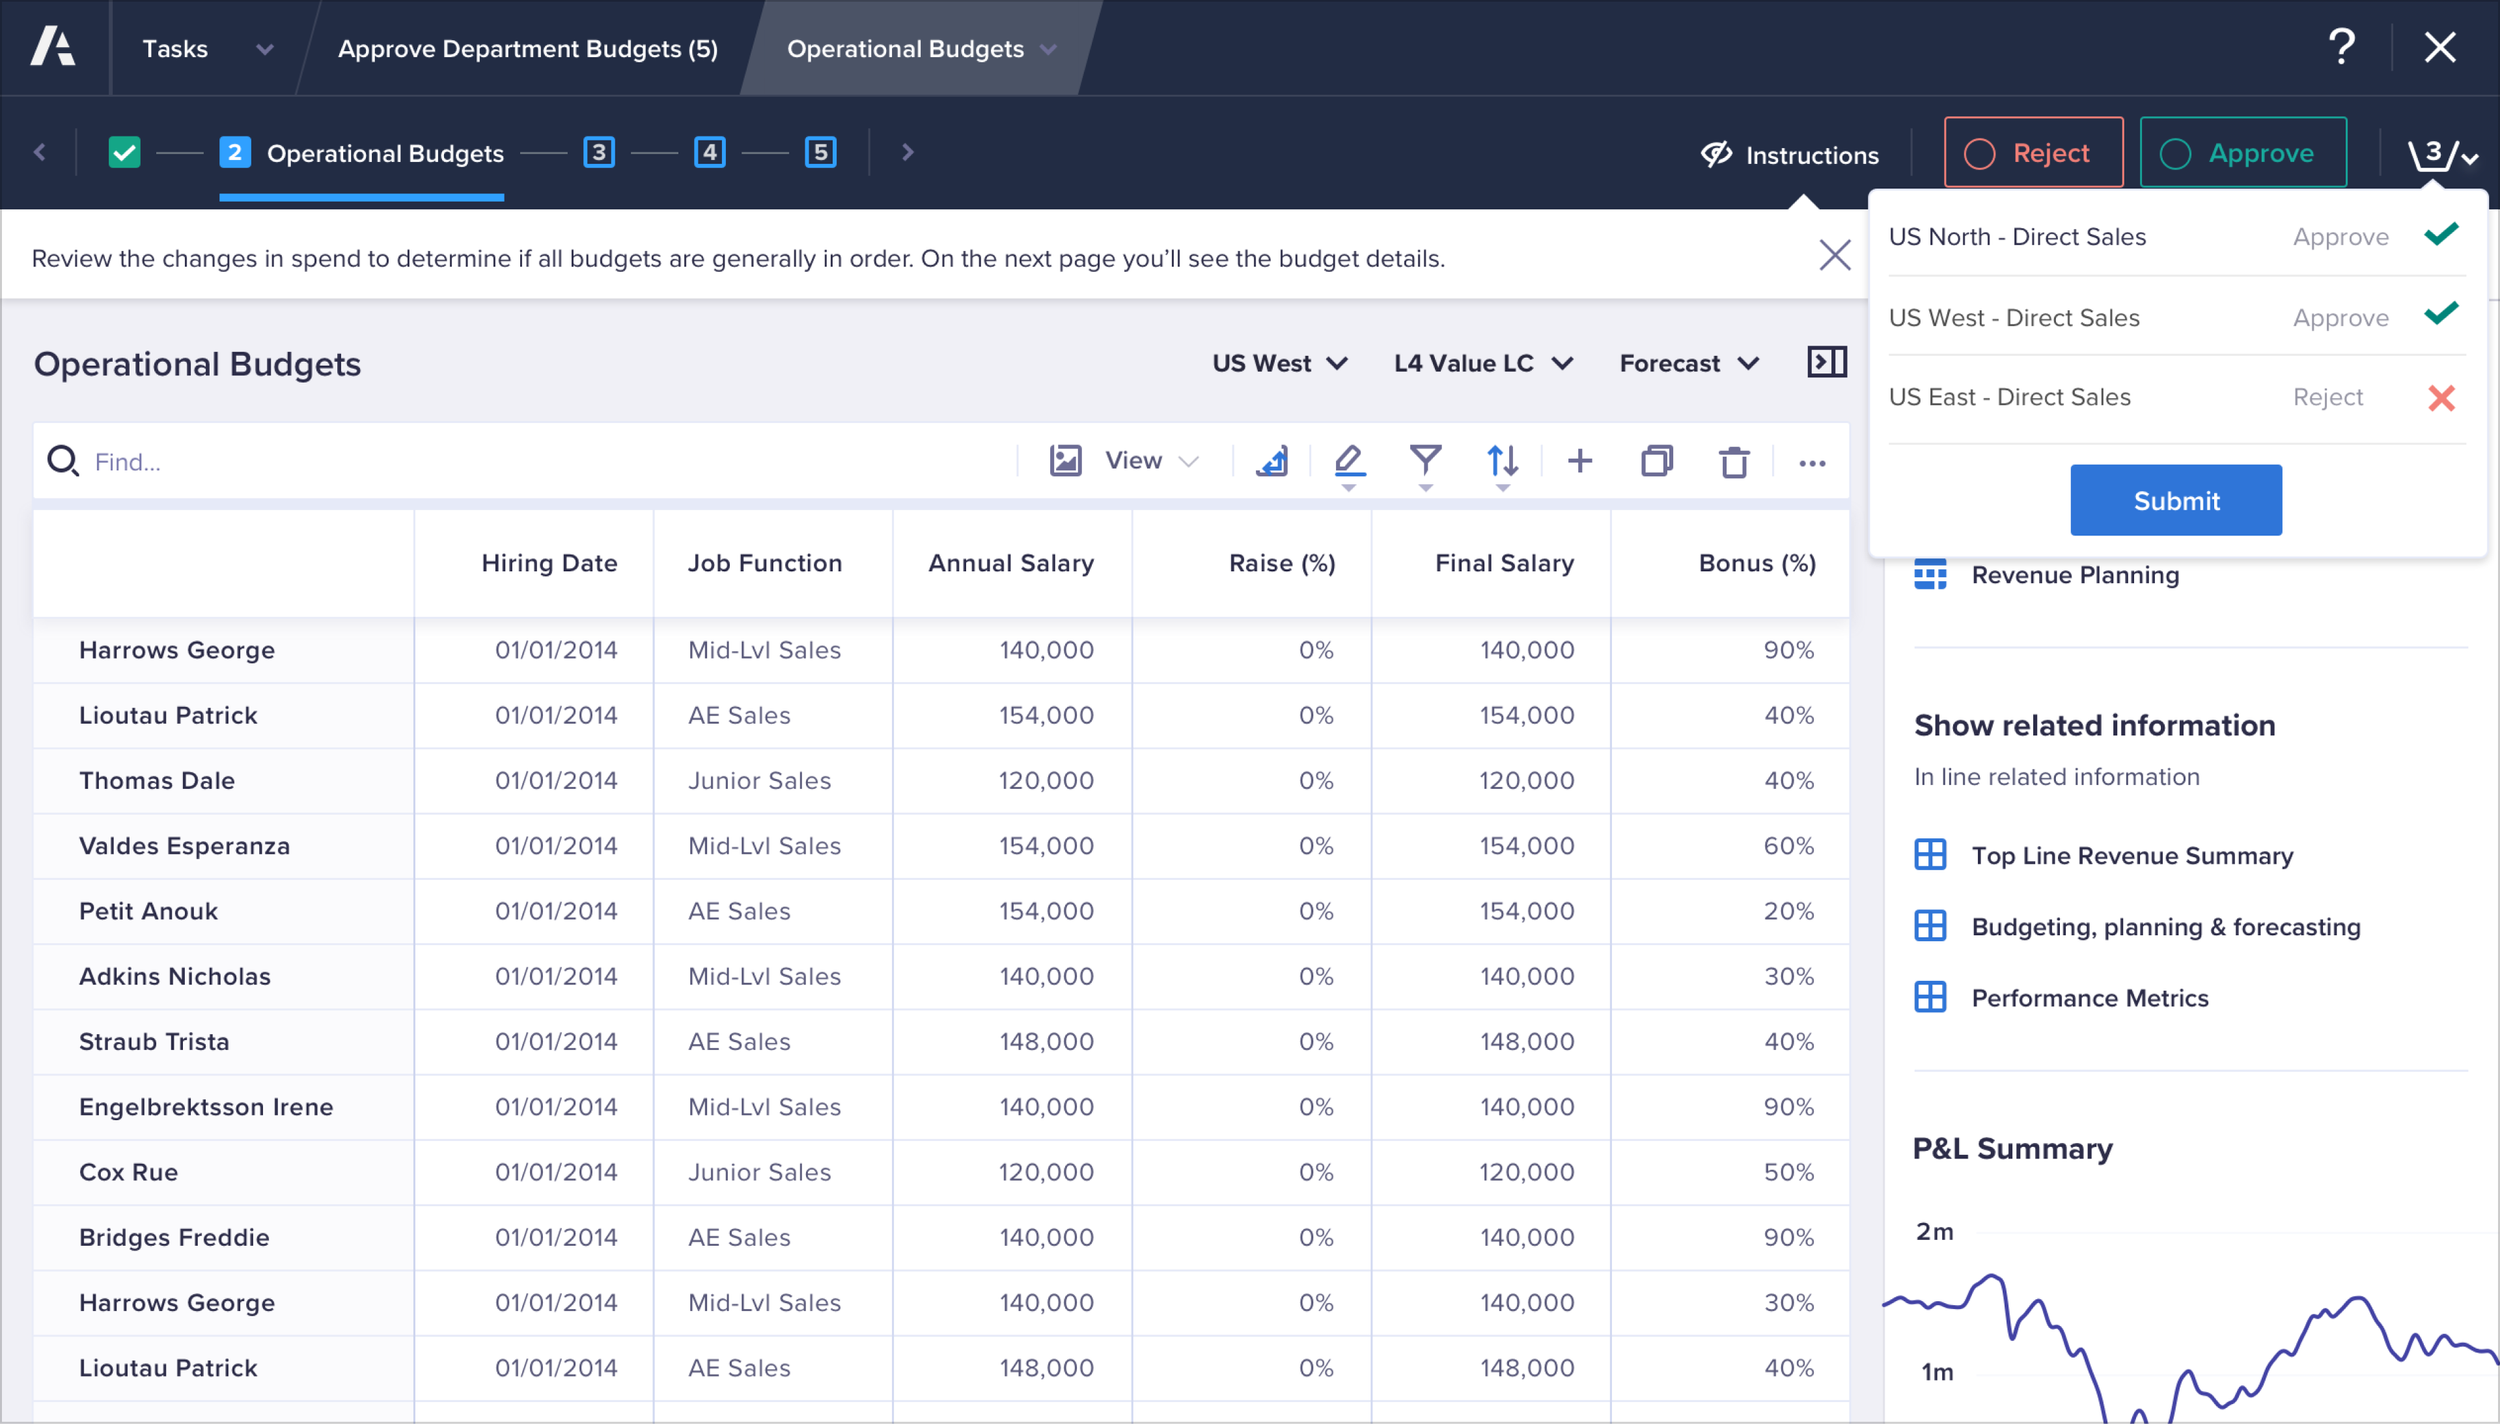Viewport: 2500px width, 1424px height.
Task: Click the side panel collapse icon
Action: tap(1826, 362)
